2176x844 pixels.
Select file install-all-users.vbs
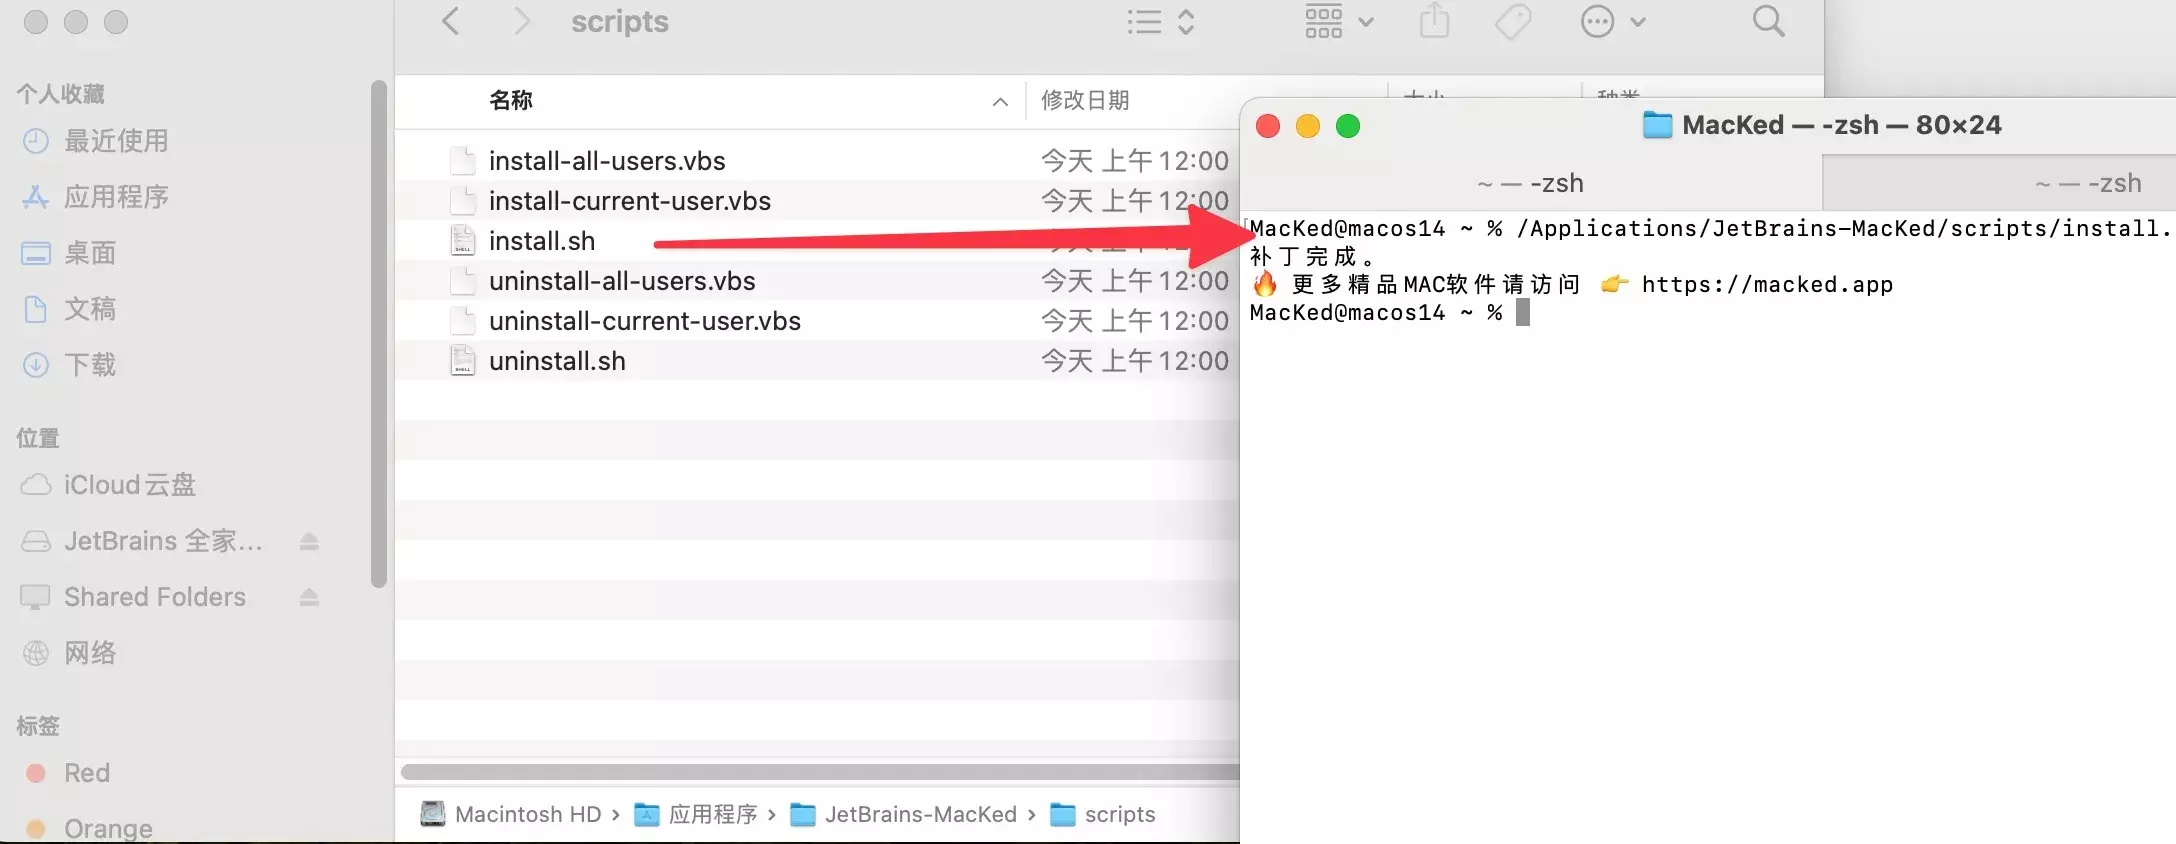click(607, 161)
